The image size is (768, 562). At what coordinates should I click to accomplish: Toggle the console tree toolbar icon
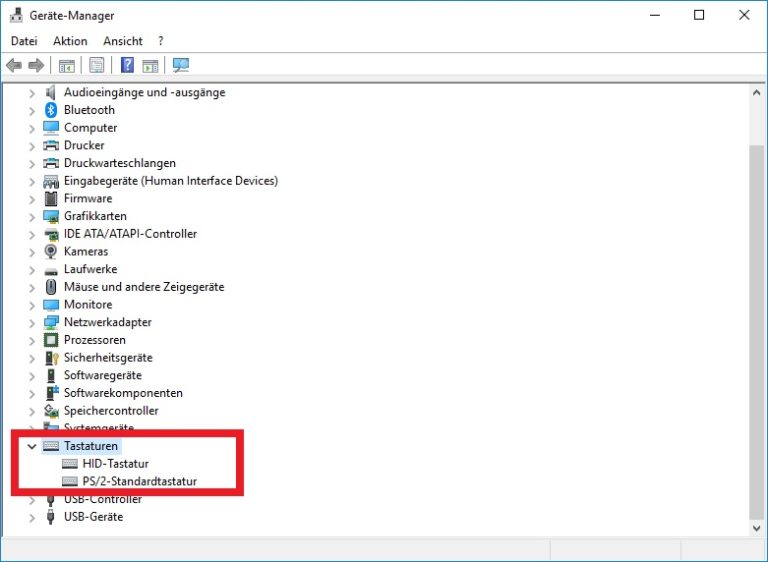tap(67, 65)
